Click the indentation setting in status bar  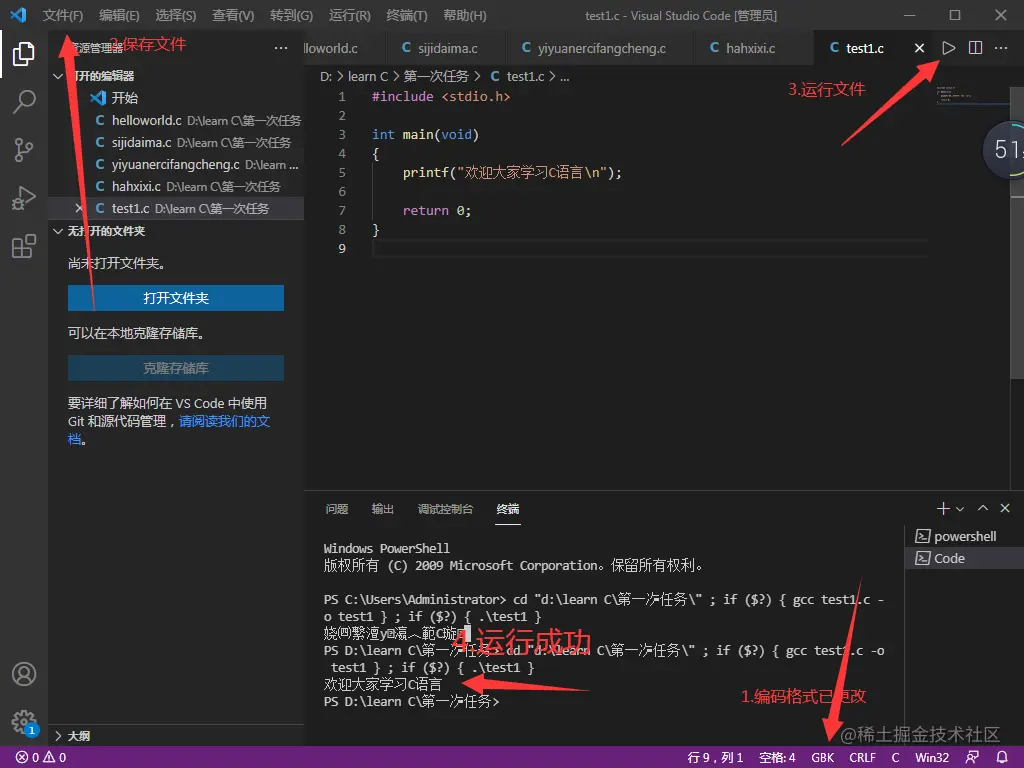point(777,758)
